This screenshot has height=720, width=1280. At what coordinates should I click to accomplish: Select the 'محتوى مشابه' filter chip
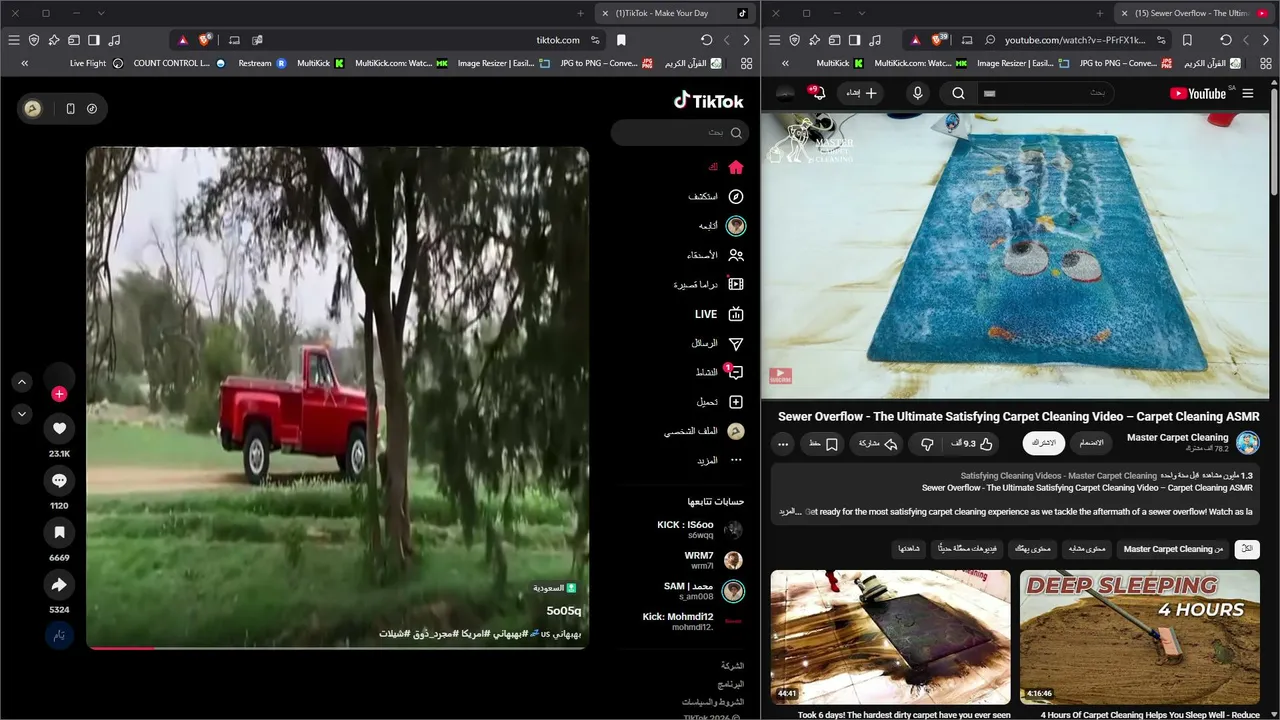pyautogui.click(x=1086, y=549)
